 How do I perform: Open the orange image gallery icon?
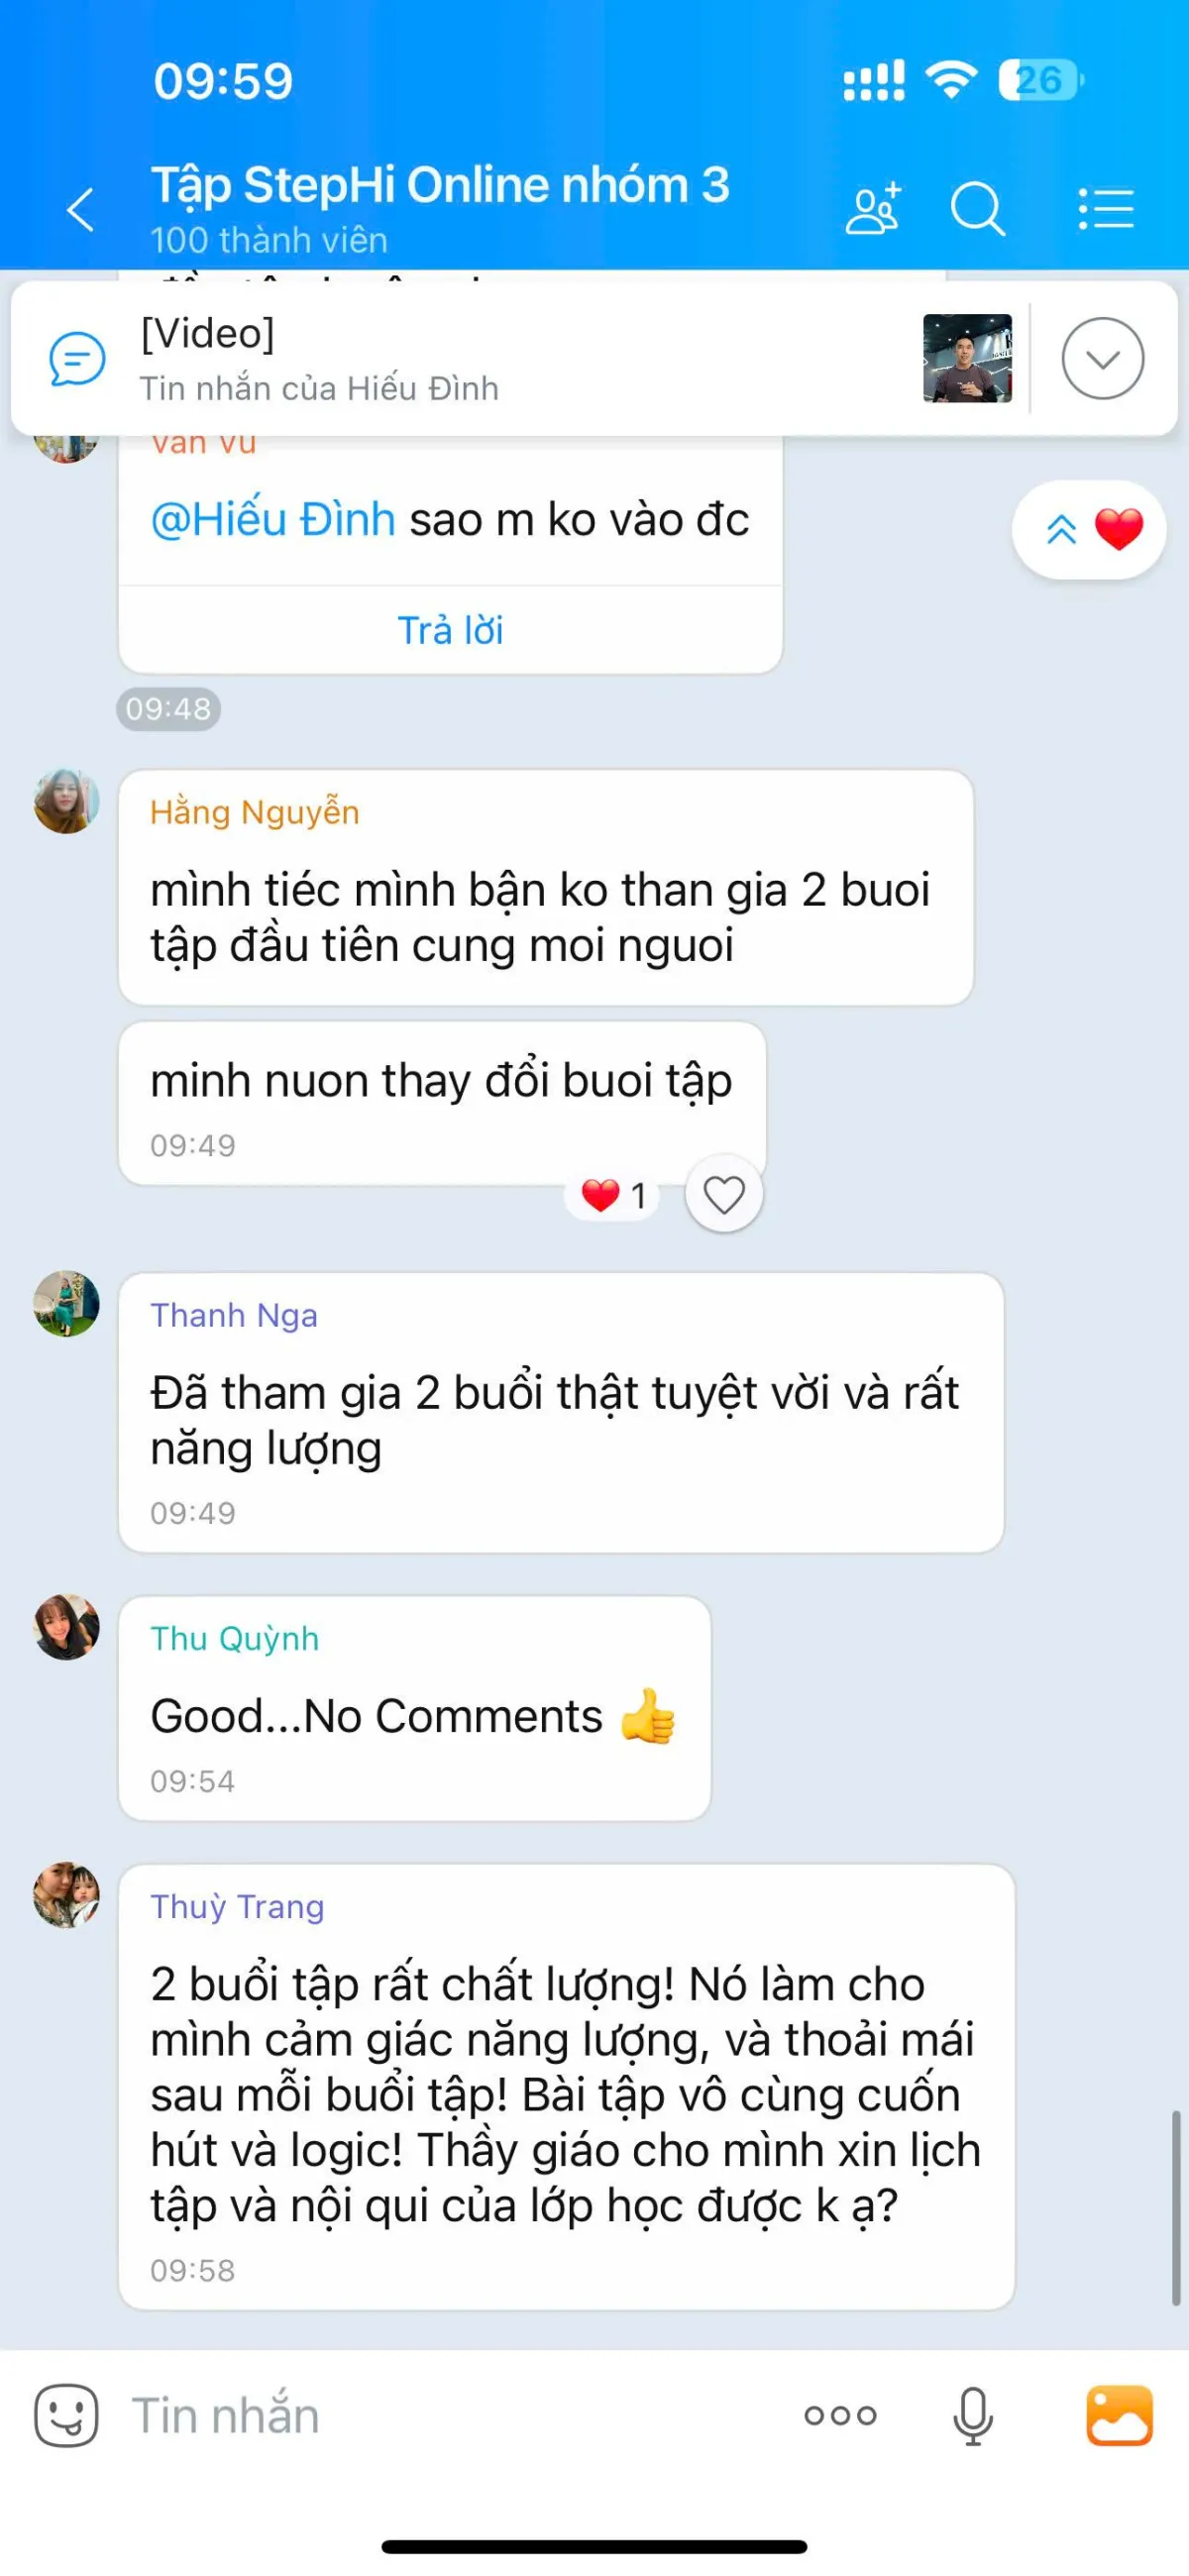1119,2415
